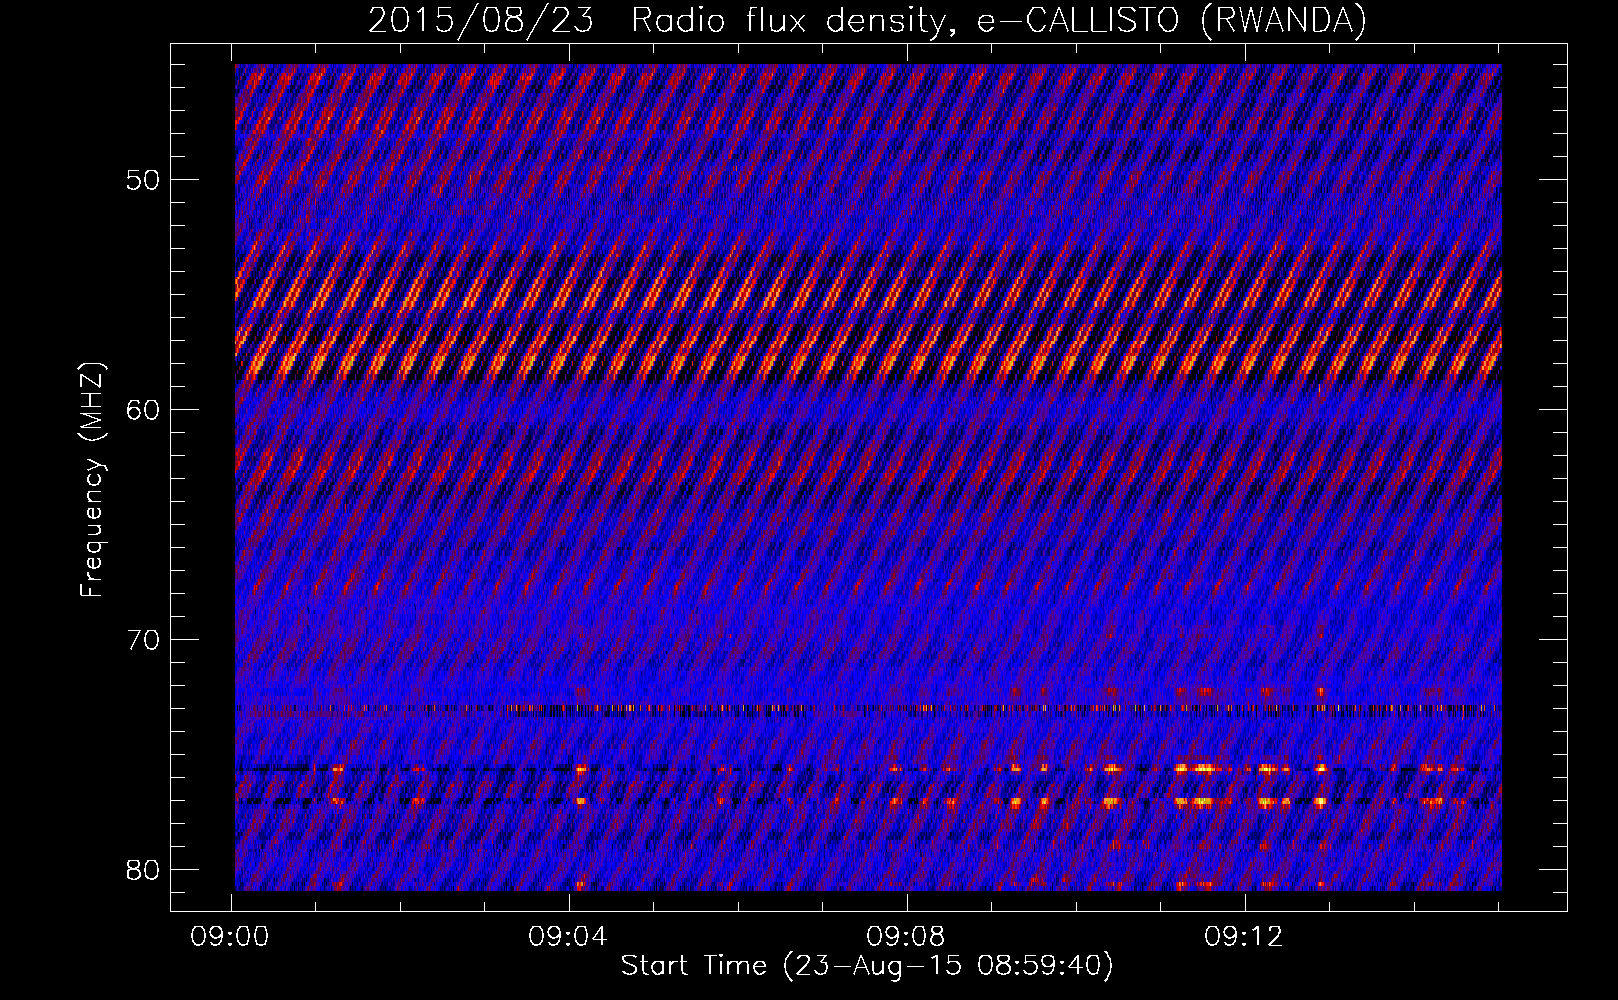Viewport: 1618px width, 1000px height.
Task: Click the 09:00 time tick label
Action: [x=232, y=936]
